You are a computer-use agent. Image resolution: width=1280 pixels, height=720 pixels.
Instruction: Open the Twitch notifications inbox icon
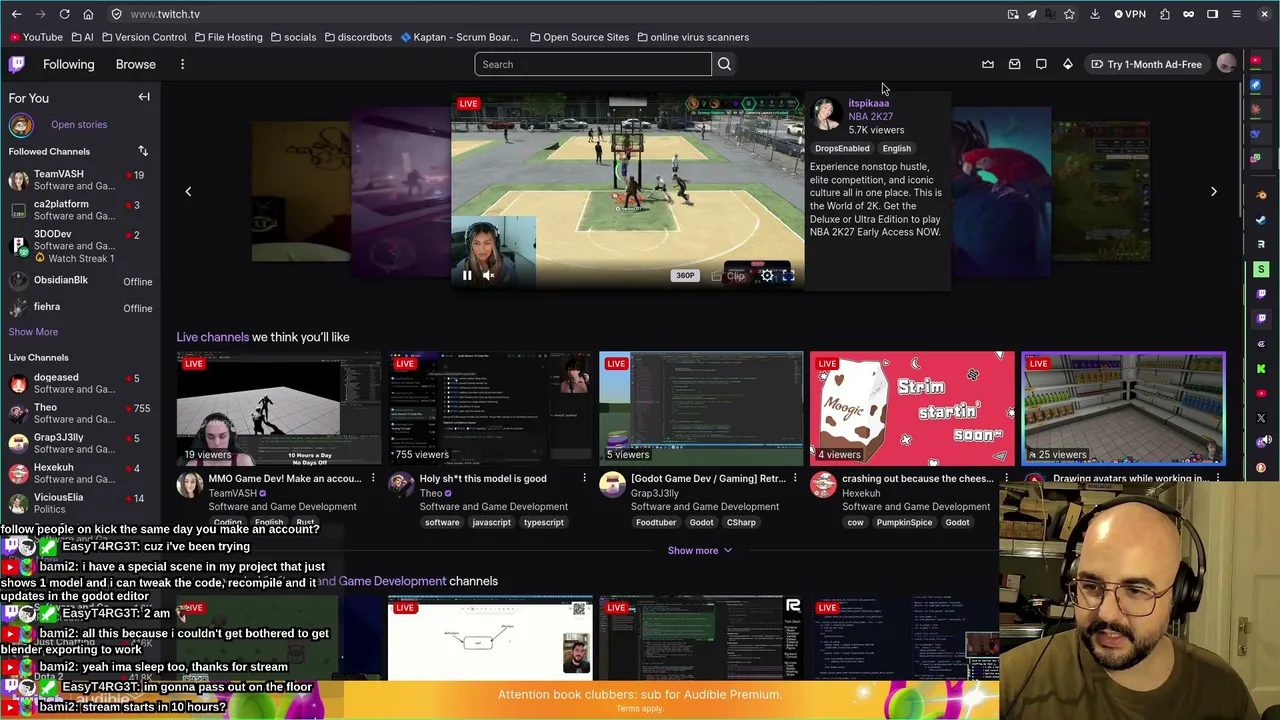coord(1014,64)
